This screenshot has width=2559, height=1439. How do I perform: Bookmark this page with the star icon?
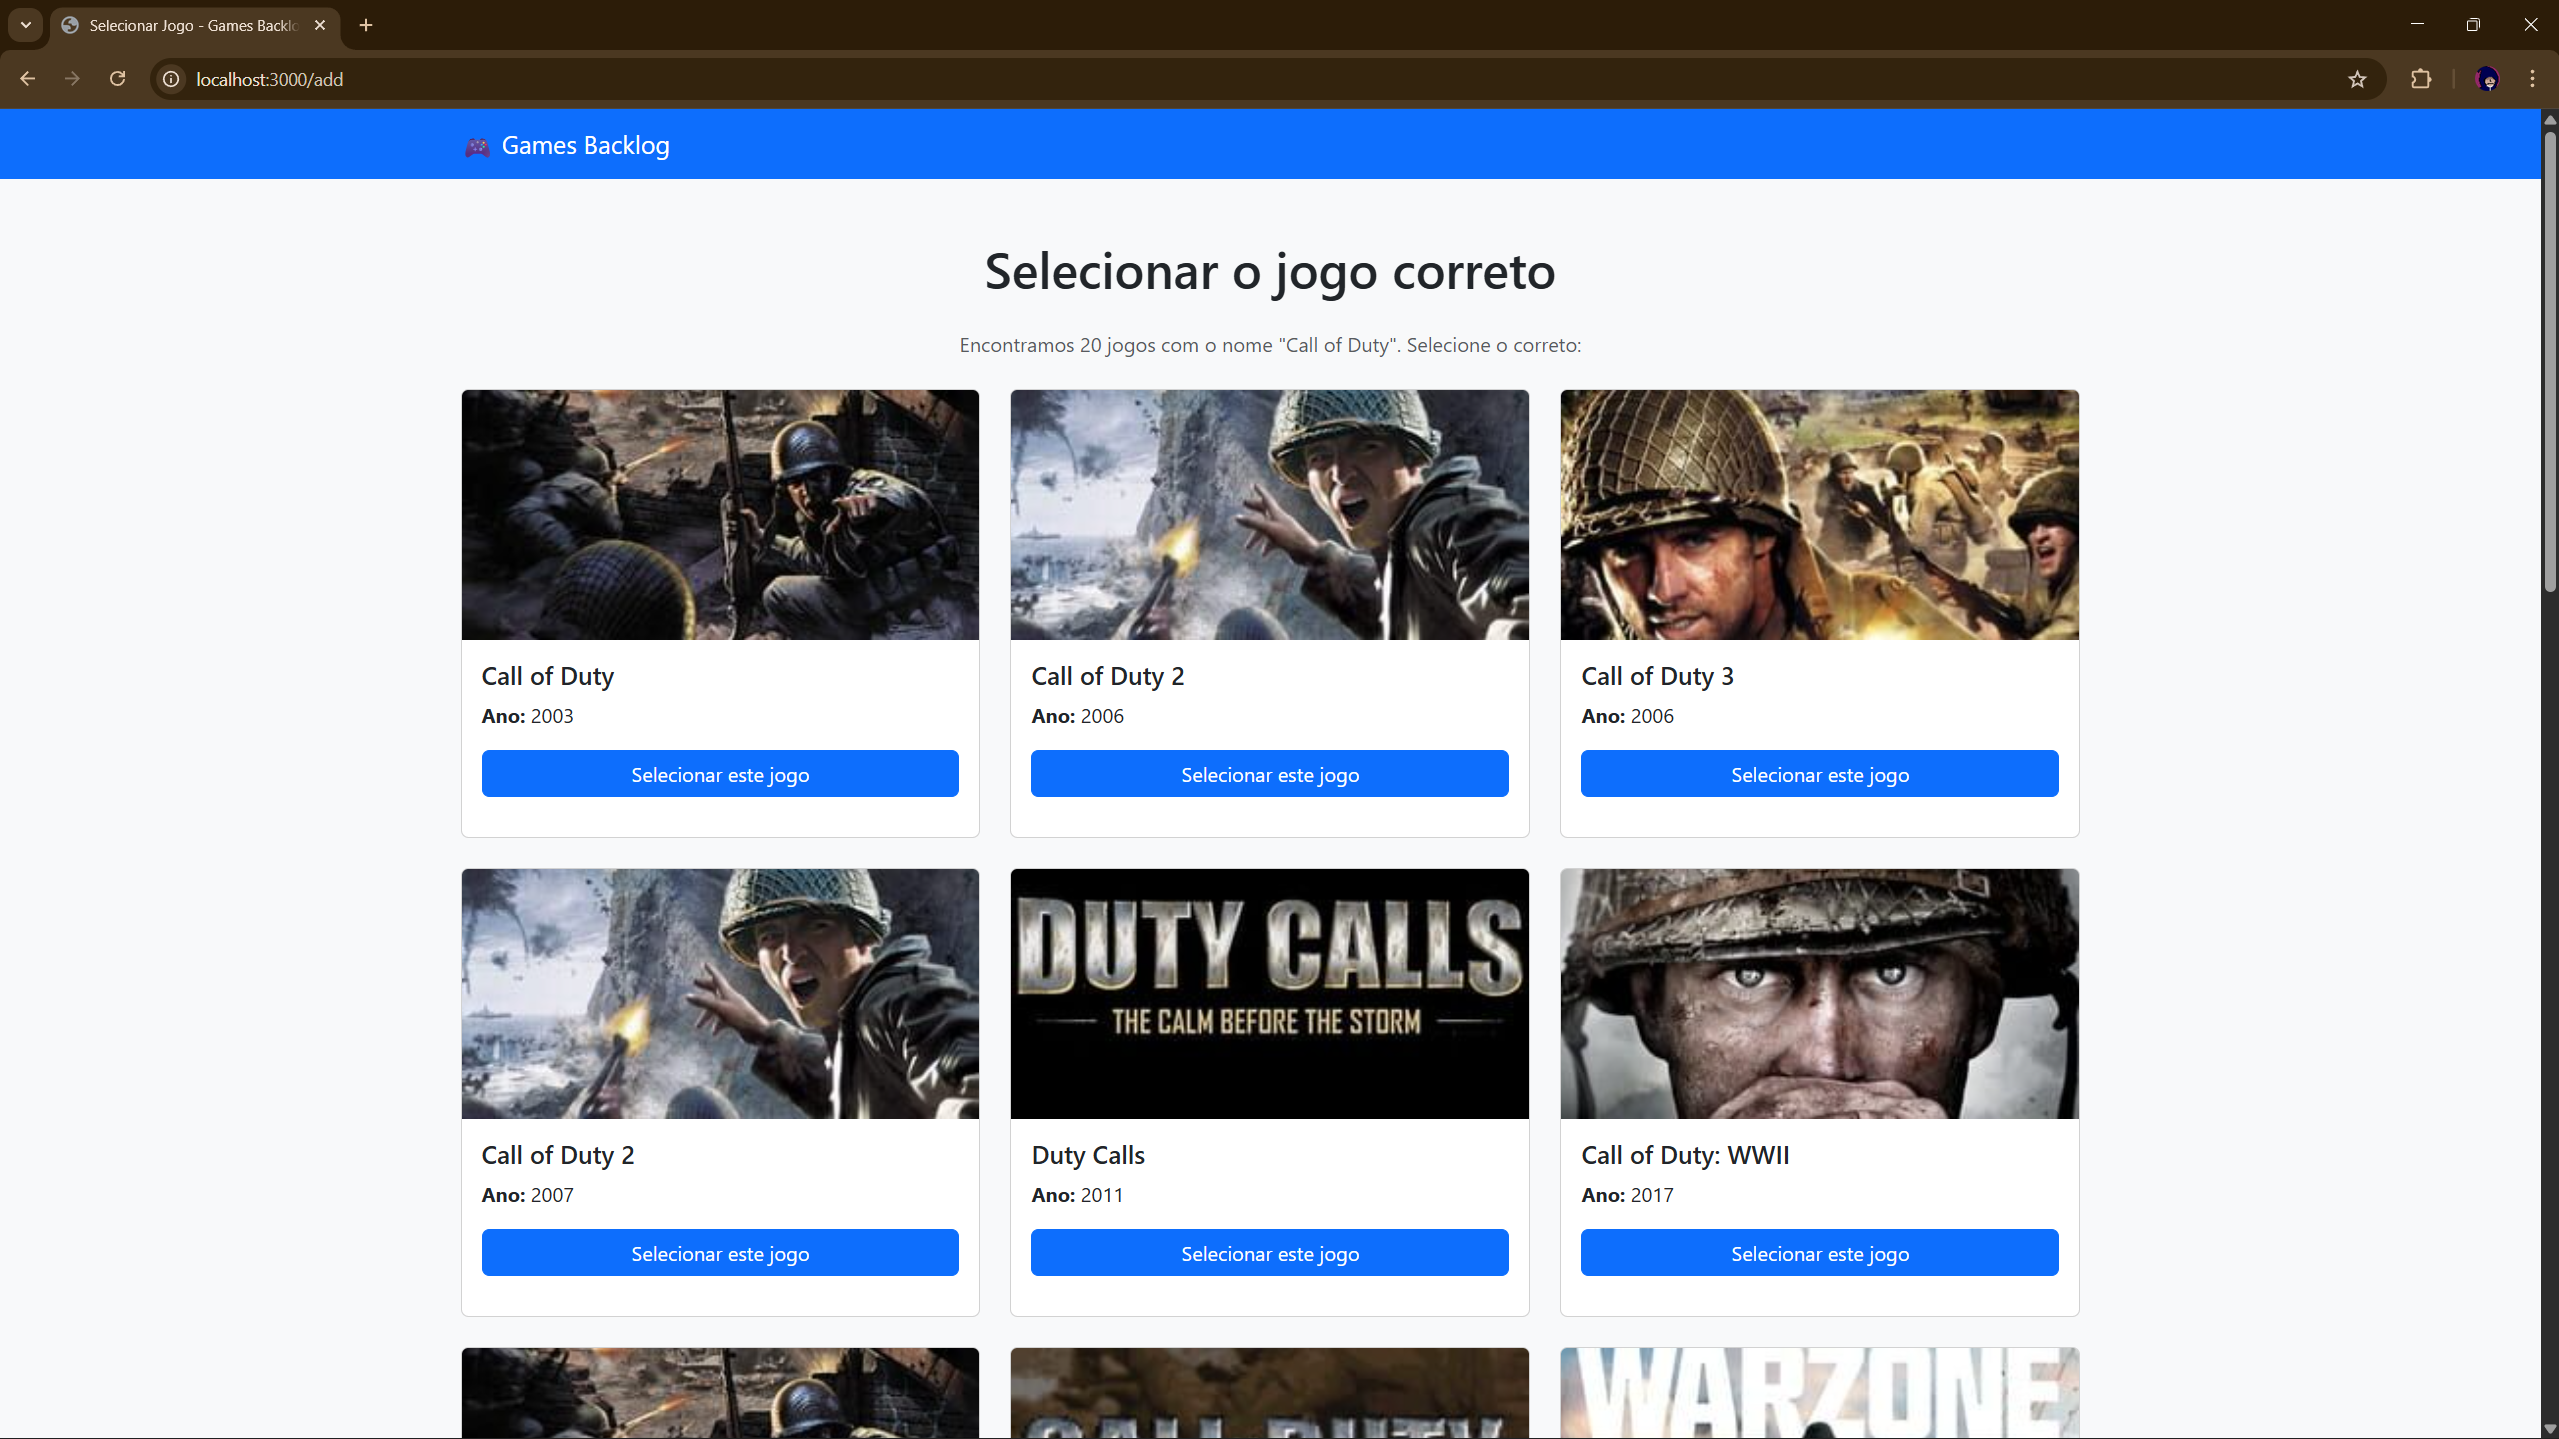point(2357,79)
